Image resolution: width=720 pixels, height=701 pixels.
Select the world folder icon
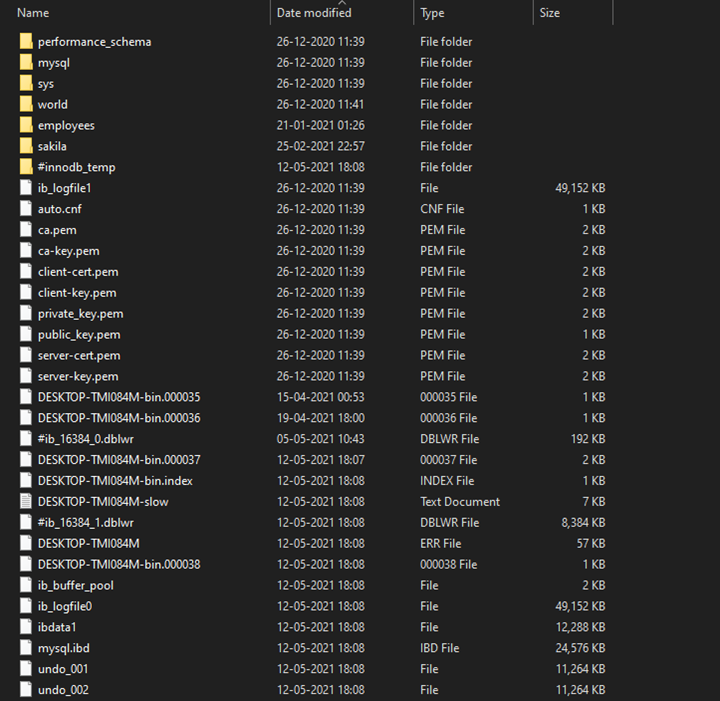[26, 104]
